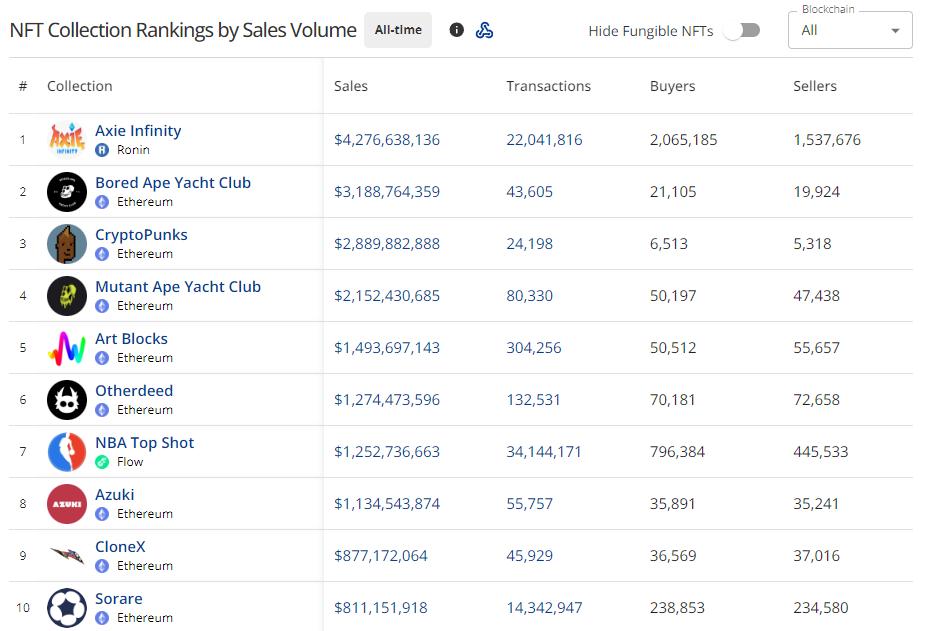Click the All-time period selector
931x631 pixels.
(x=398, y=30)
